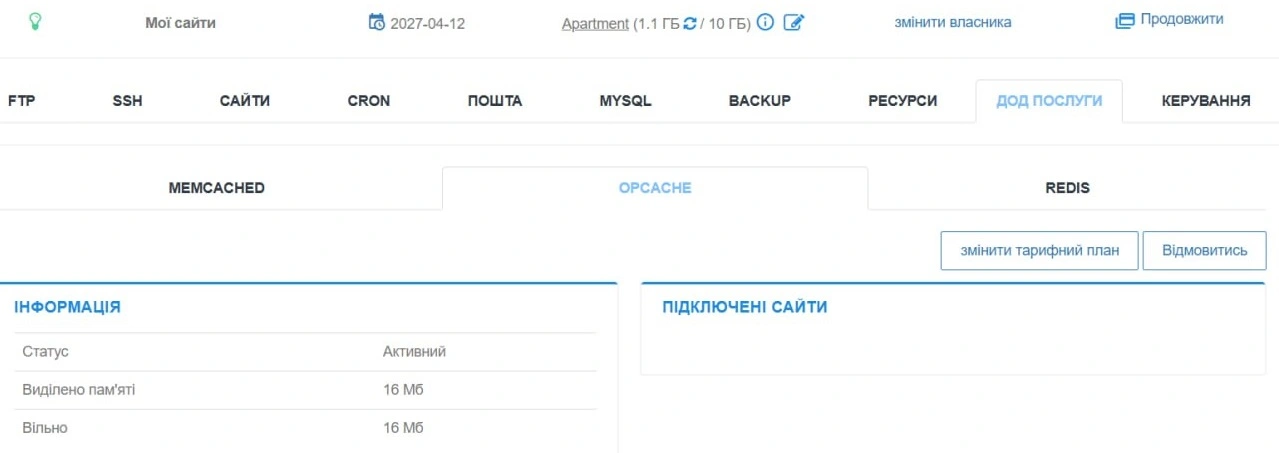The image size is (1279, 453).
Task: Click змінити власника link
Action: [952, 22]
